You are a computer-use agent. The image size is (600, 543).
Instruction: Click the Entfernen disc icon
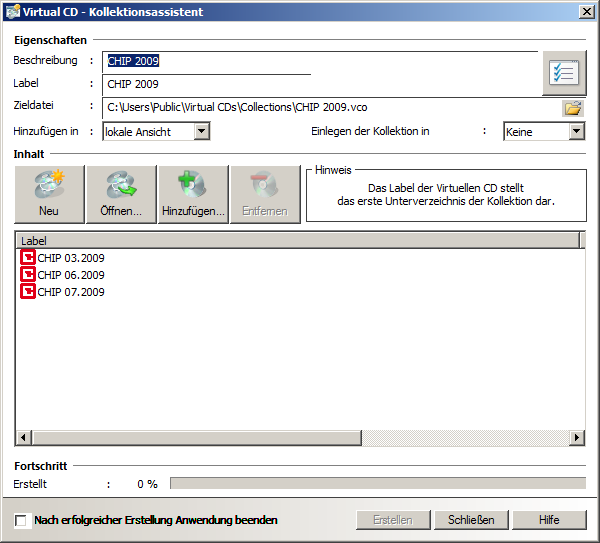[265, 185]
